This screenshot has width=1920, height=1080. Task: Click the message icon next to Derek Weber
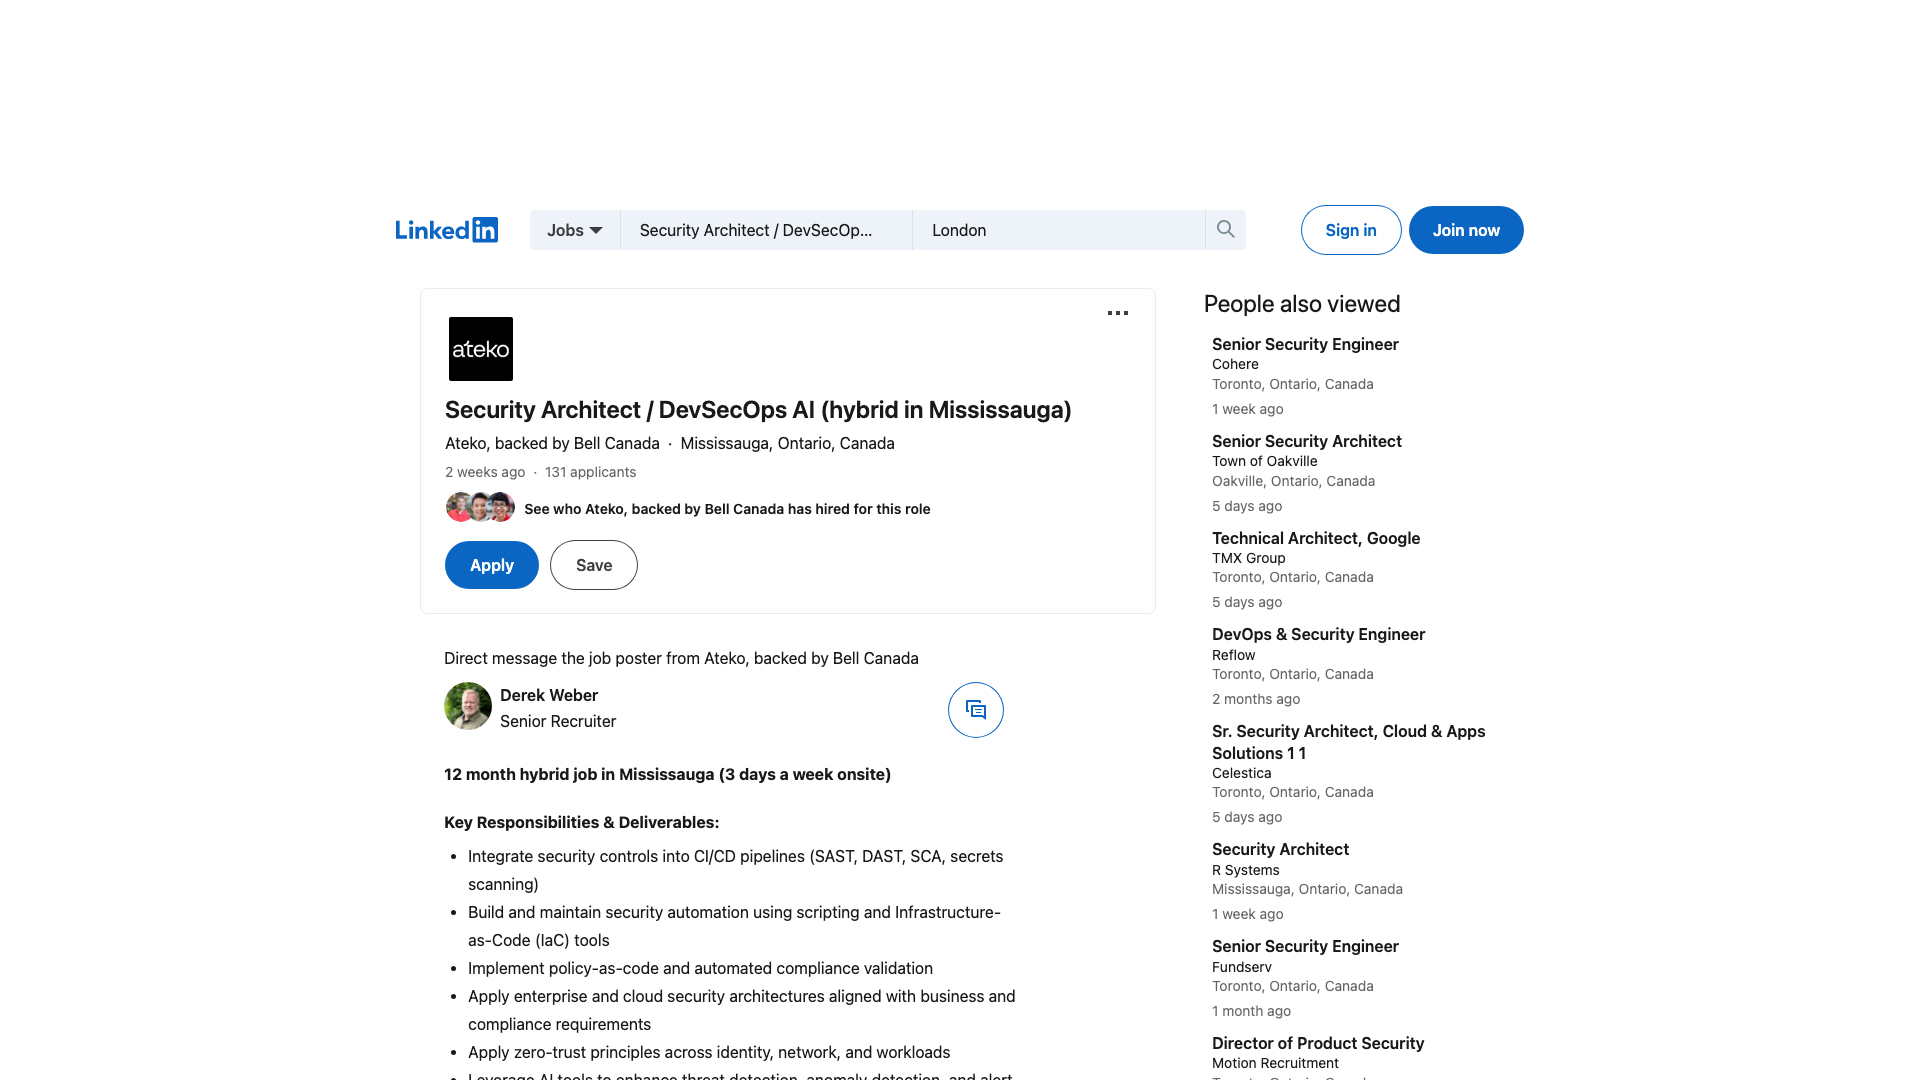tap(976, 710)
